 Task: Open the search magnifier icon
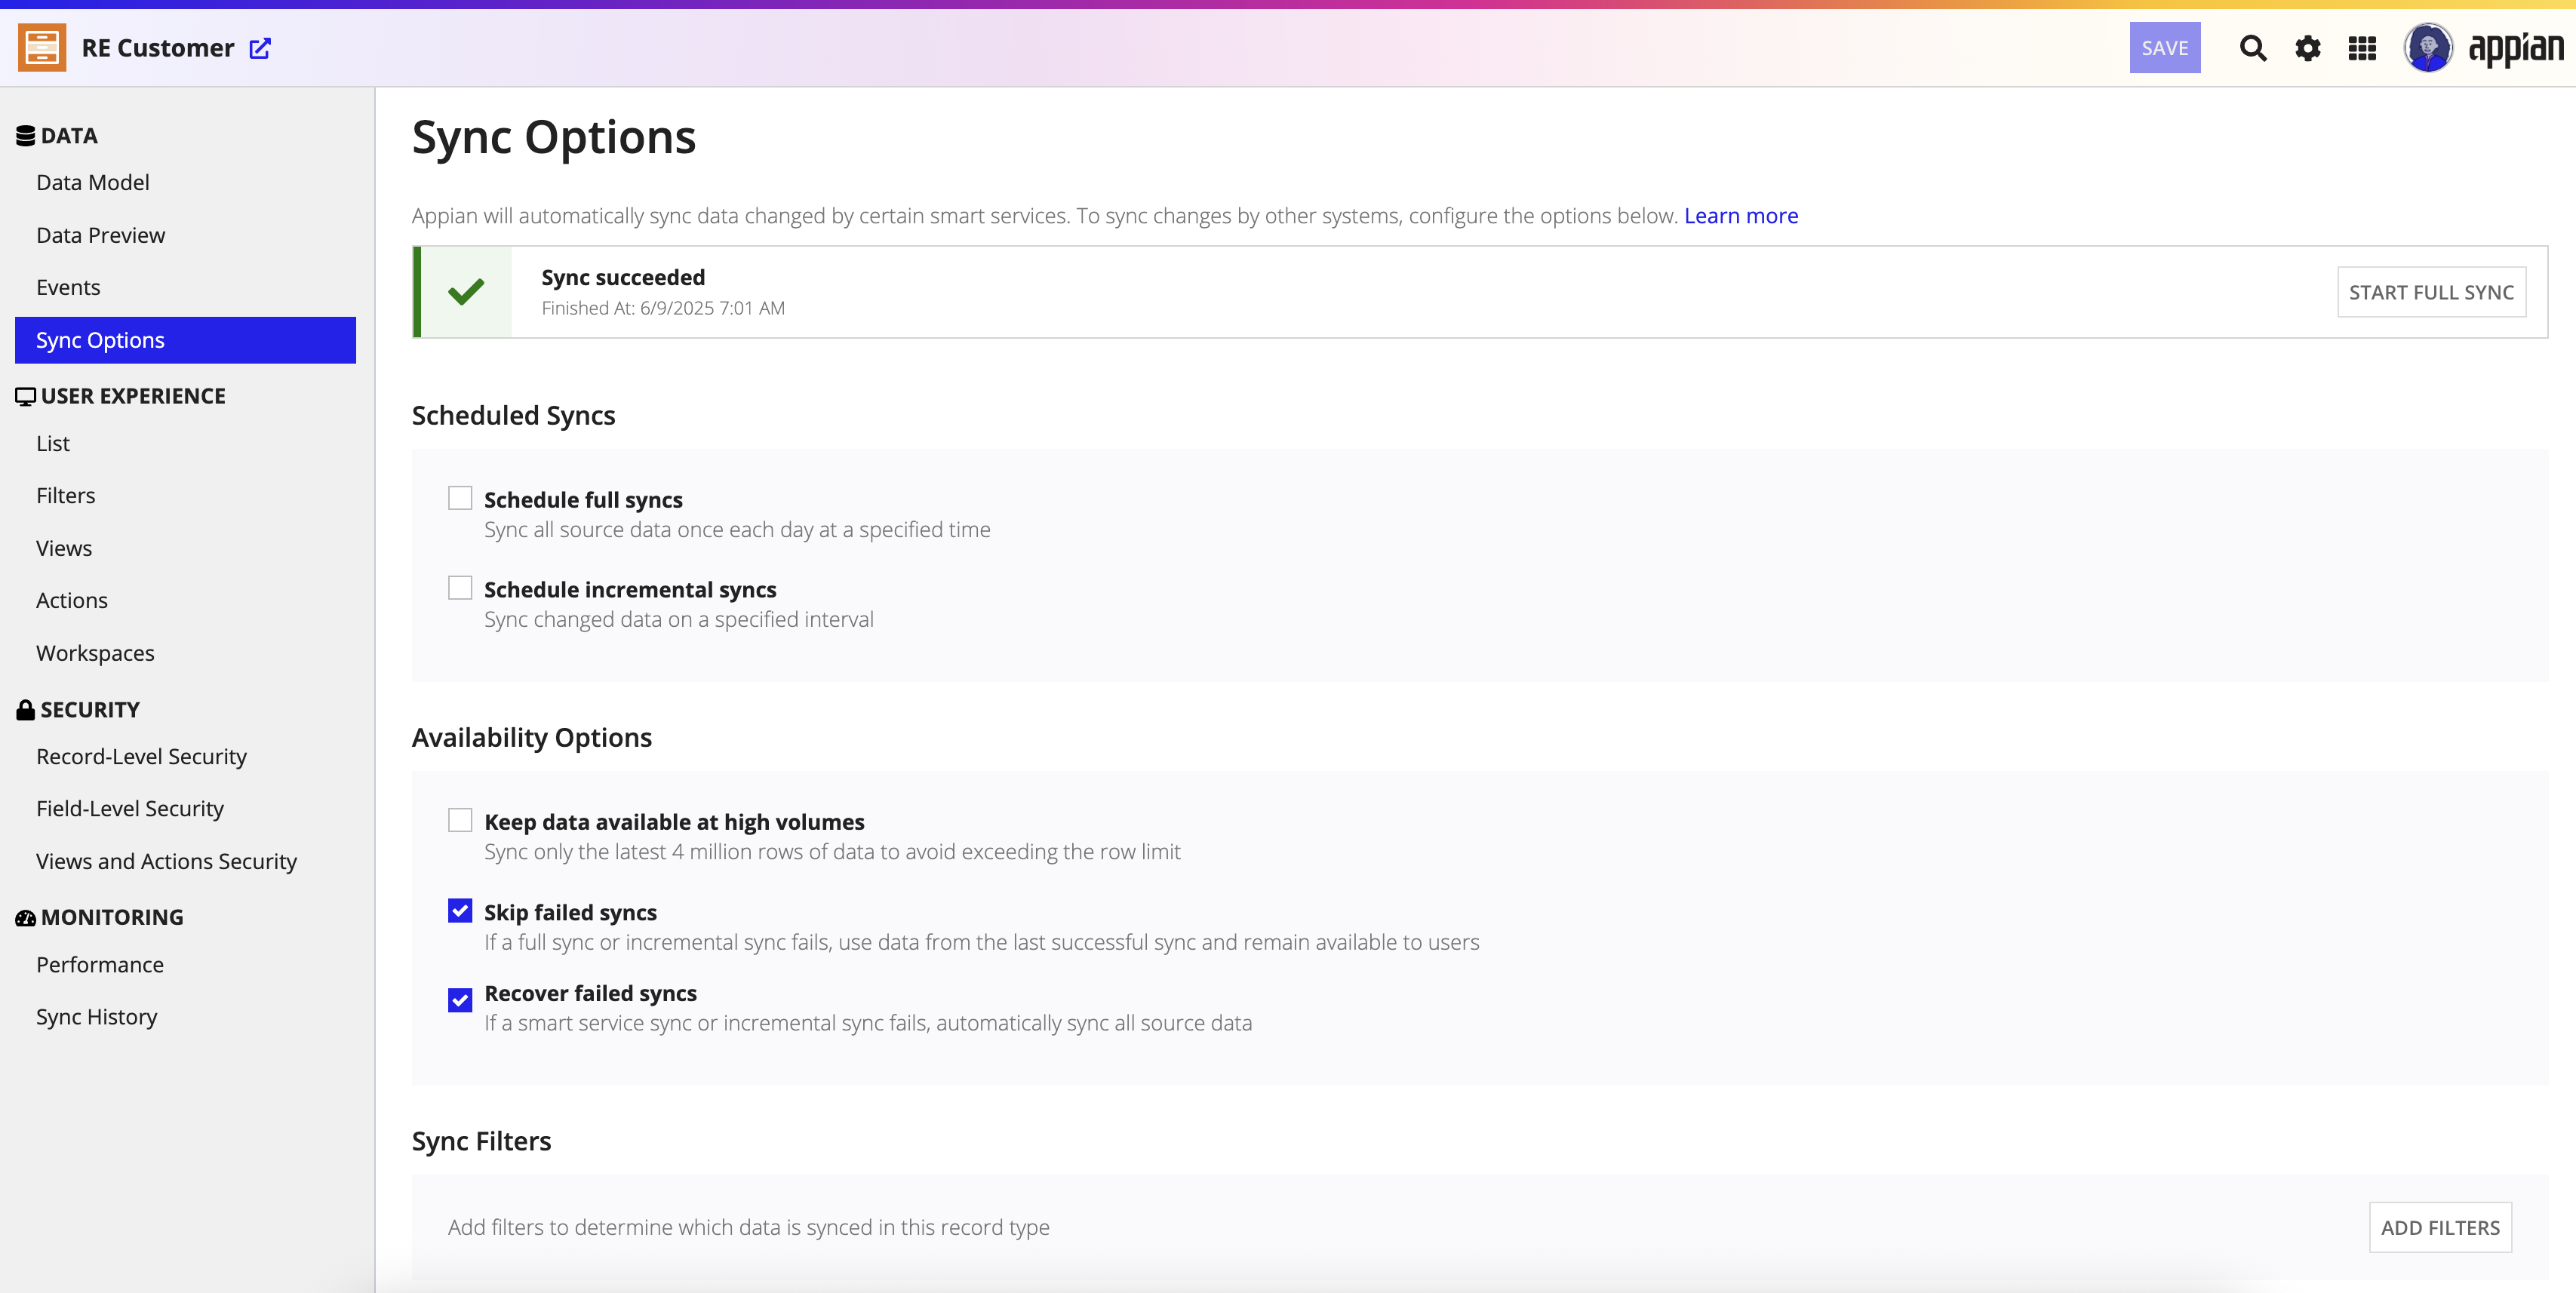pyautogui.click(x=2252, y=48)
